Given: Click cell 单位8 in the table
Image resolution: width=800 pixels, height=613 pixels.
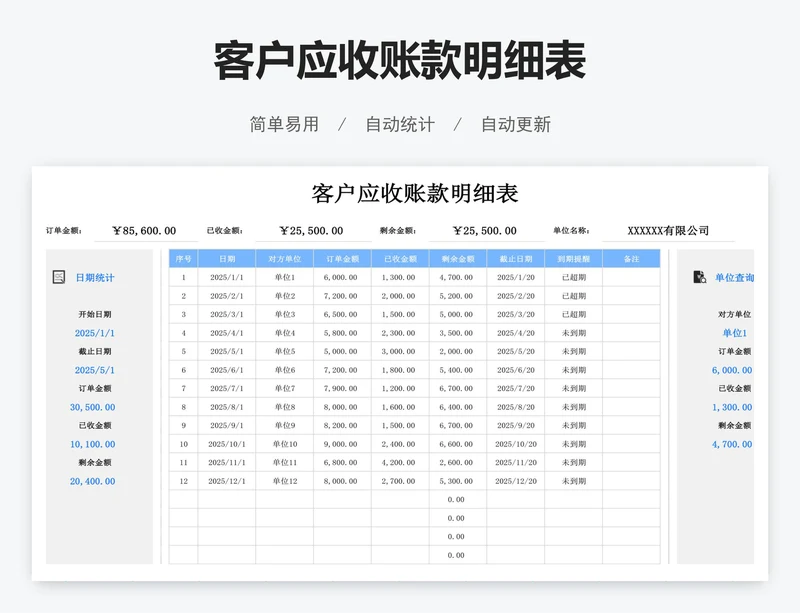Looking at the screenshot, I should (285, 407).
